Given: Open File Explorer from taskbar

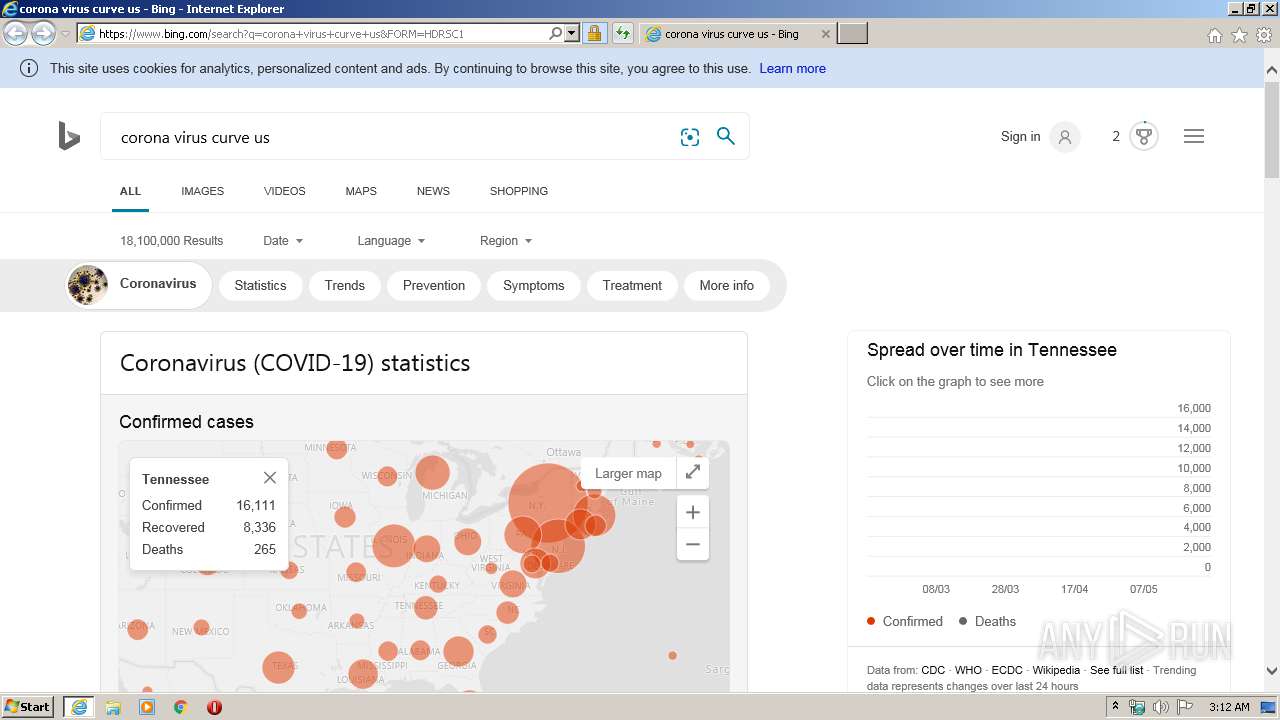Looking at the screenshot, I should [113, 707].
